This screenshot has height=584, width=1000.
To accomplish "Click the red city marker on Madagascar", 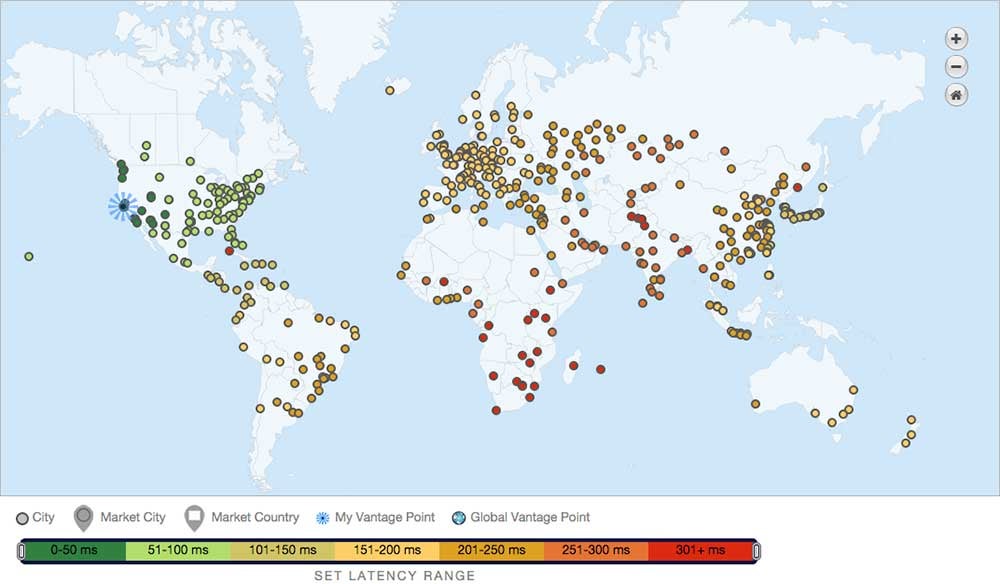I will (573, 366).
